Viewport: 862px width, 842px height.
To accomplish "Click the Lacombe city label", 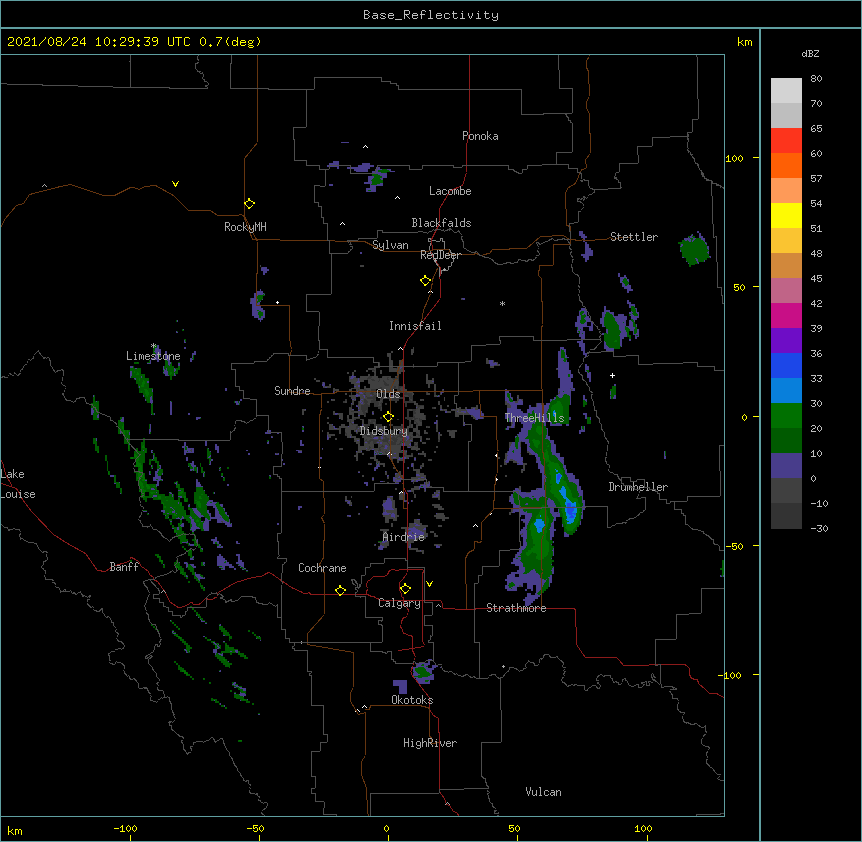I will coord(450,191).
